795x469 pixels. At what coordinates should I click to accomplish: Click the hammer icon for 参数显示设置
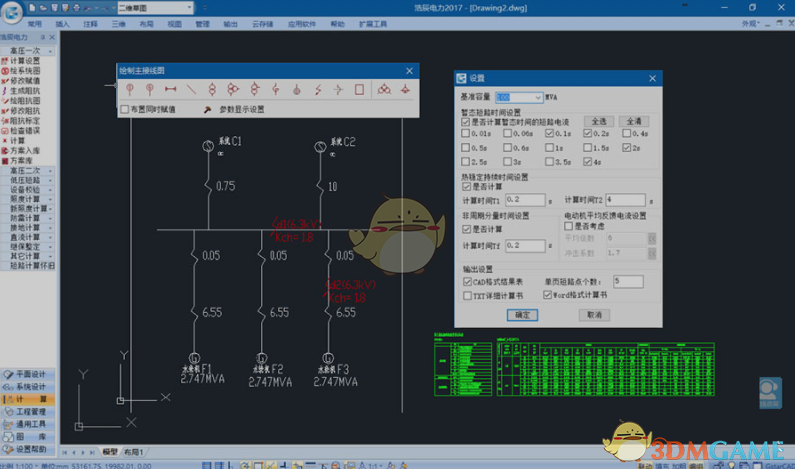207,110
